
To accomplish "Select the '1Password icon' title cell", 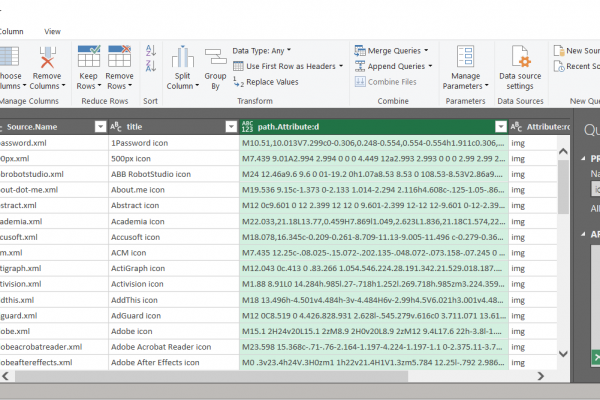I will click(x=174, y=143).
